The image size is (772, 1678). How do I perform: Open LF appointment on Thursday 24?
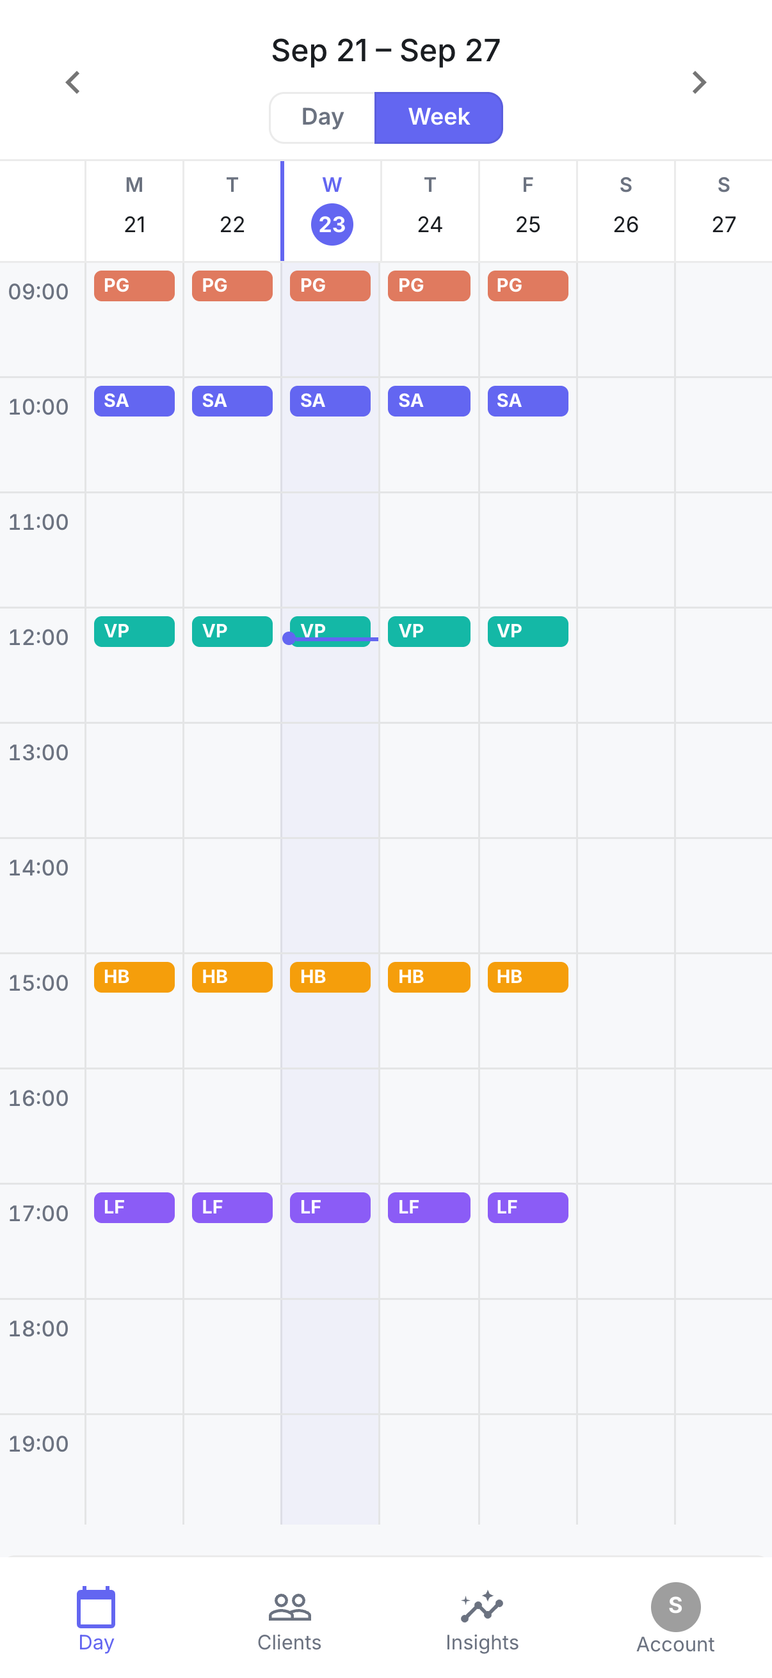429,1208
